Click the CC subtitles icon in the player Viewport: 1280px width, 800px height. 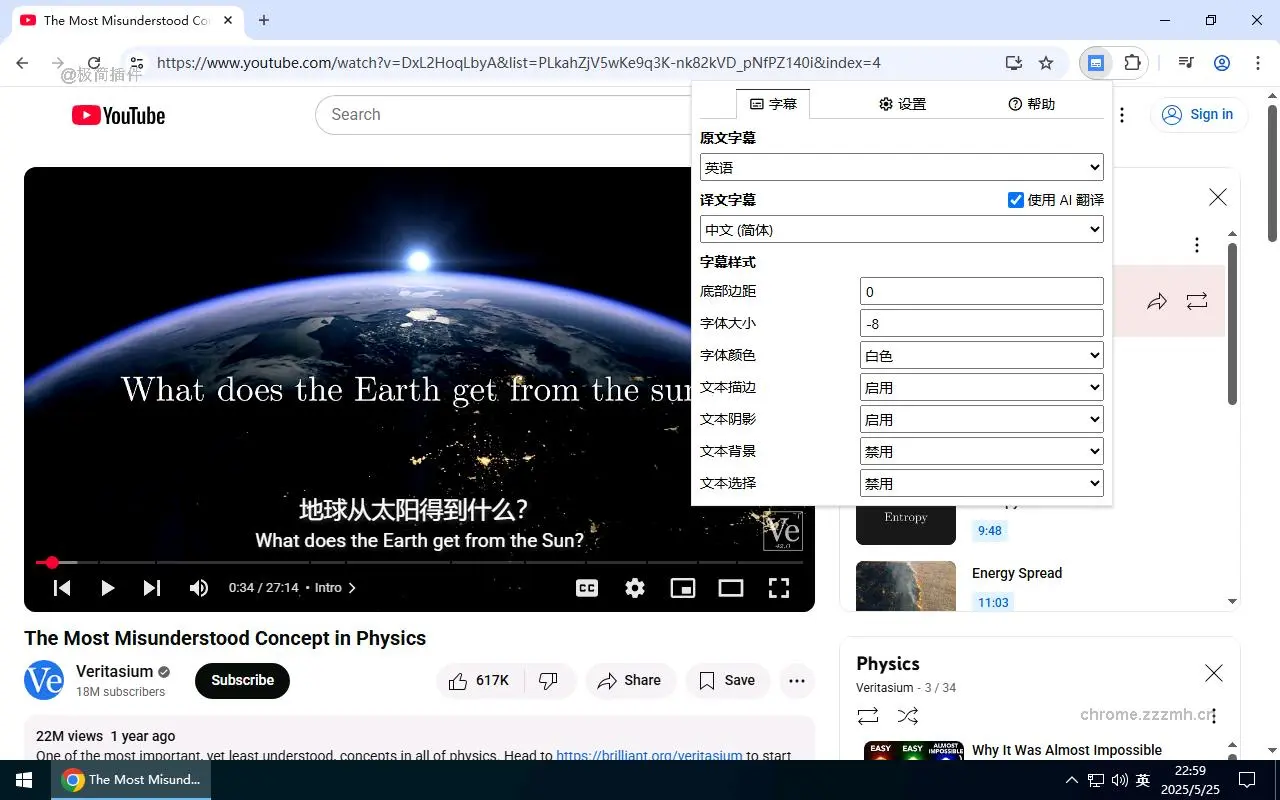pos(587,588)
